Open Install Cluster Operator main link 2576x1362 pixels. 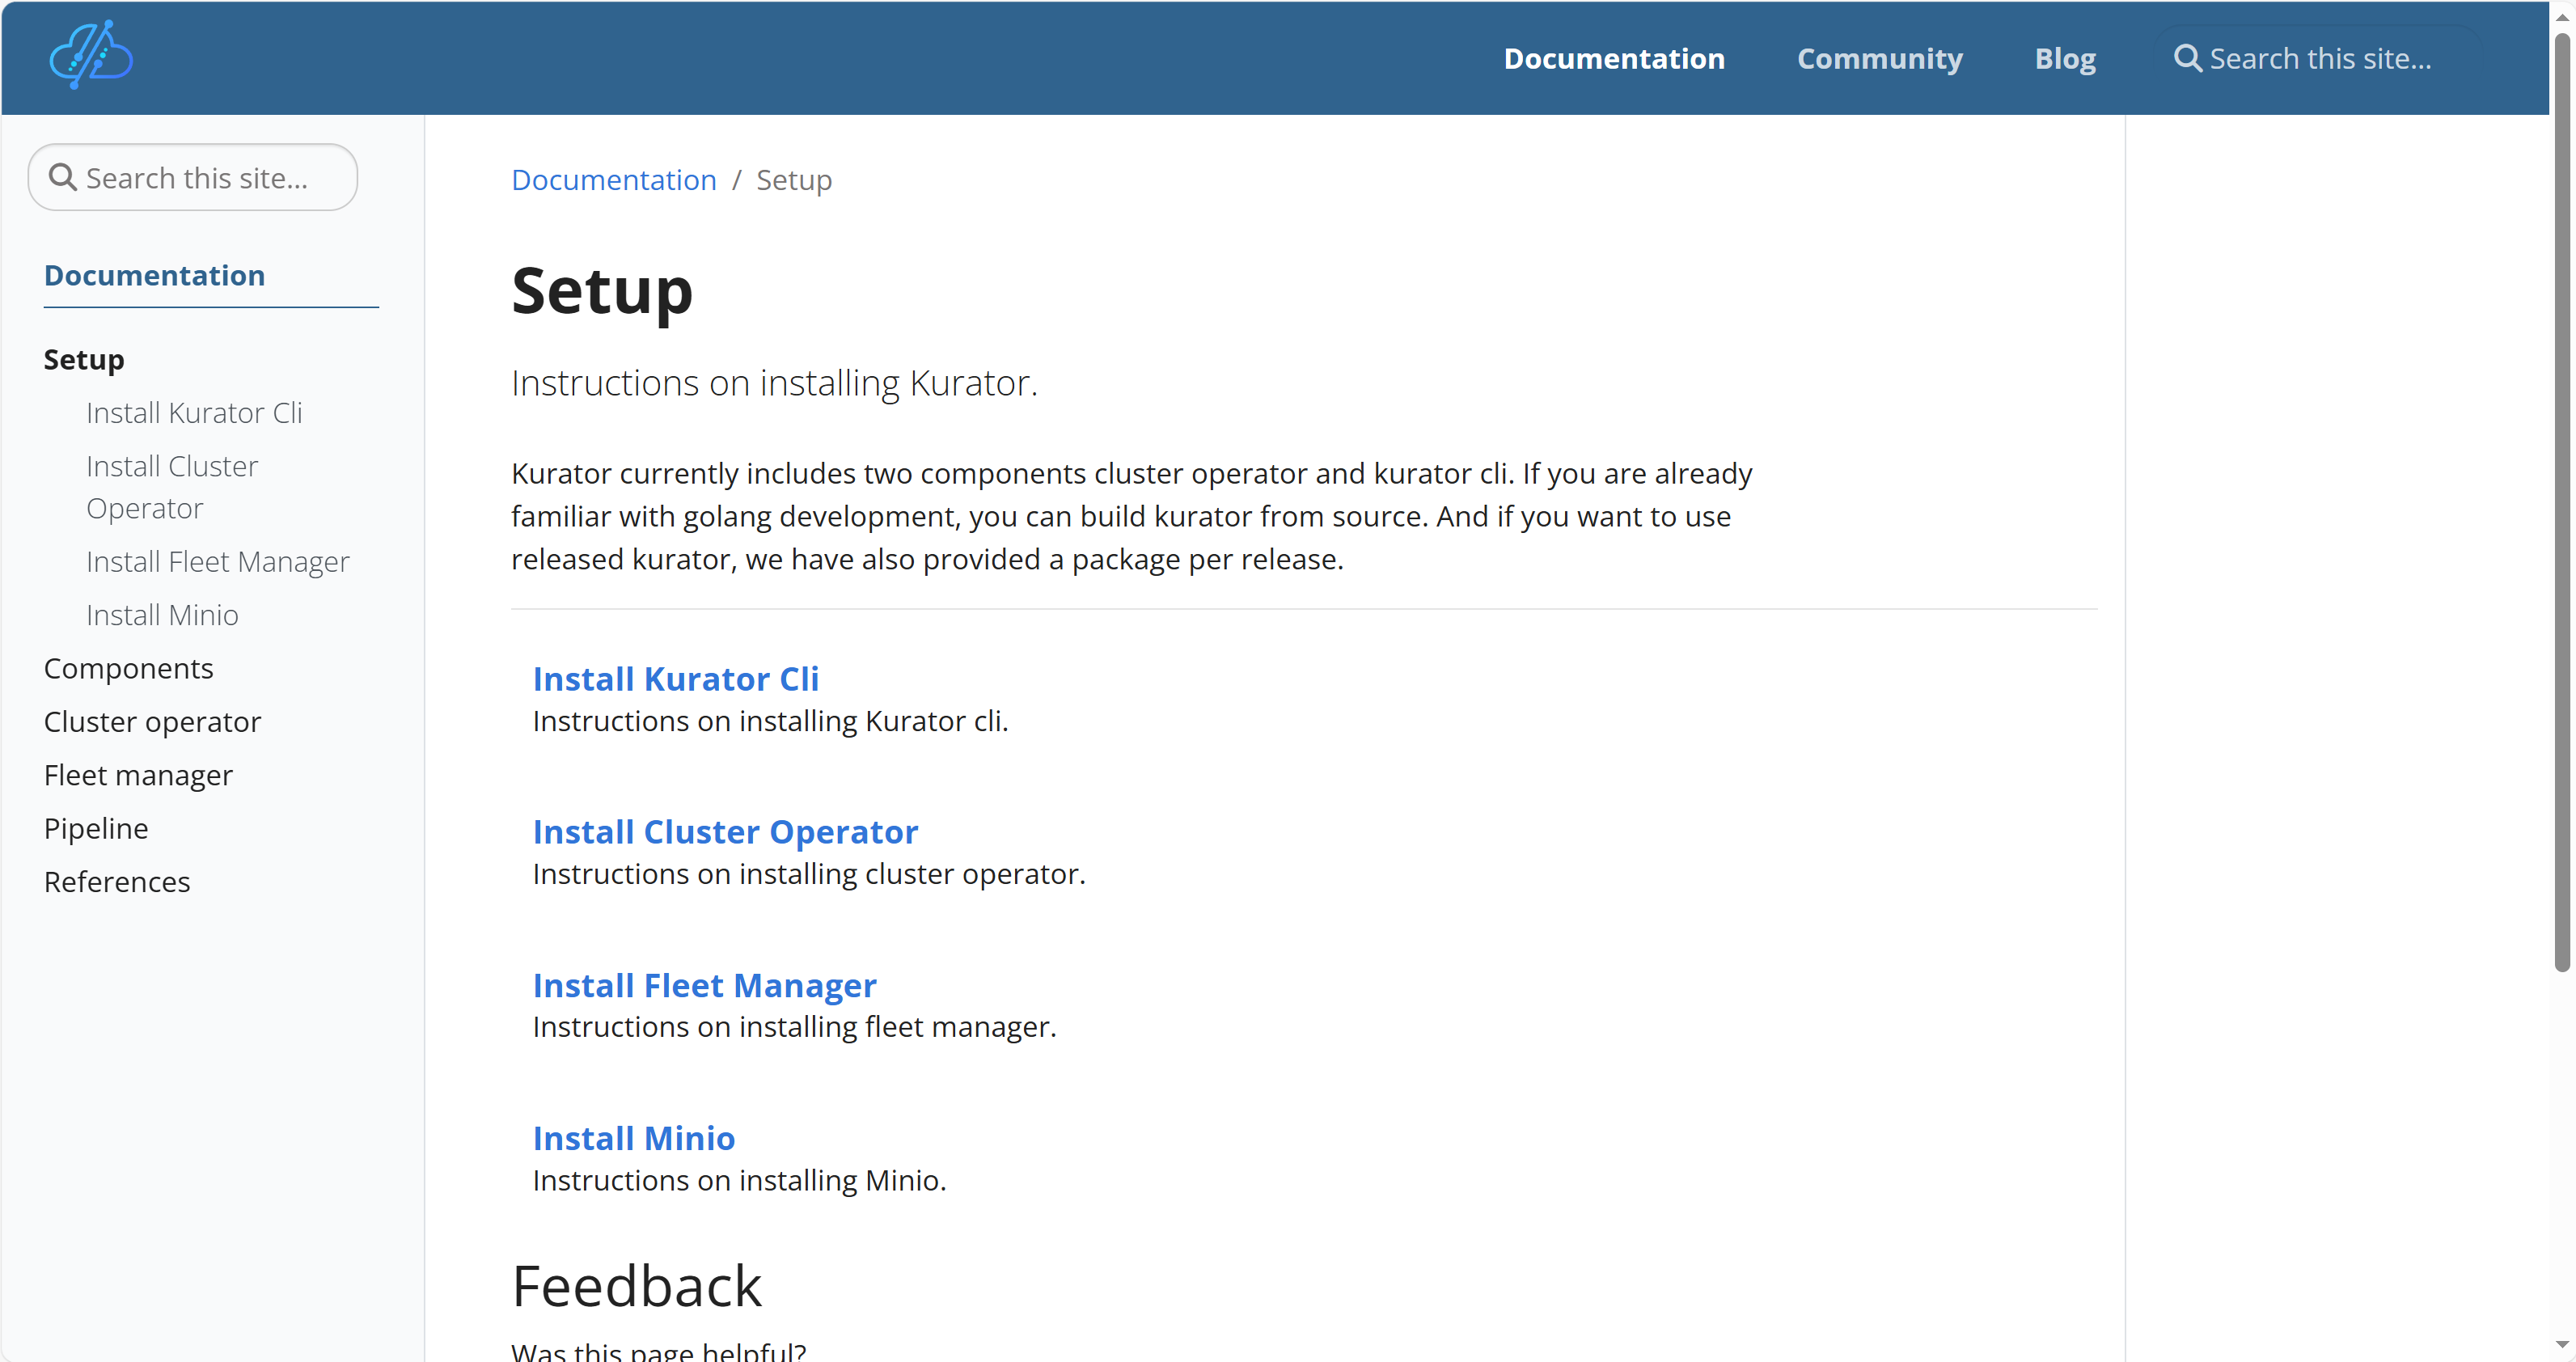725,832
